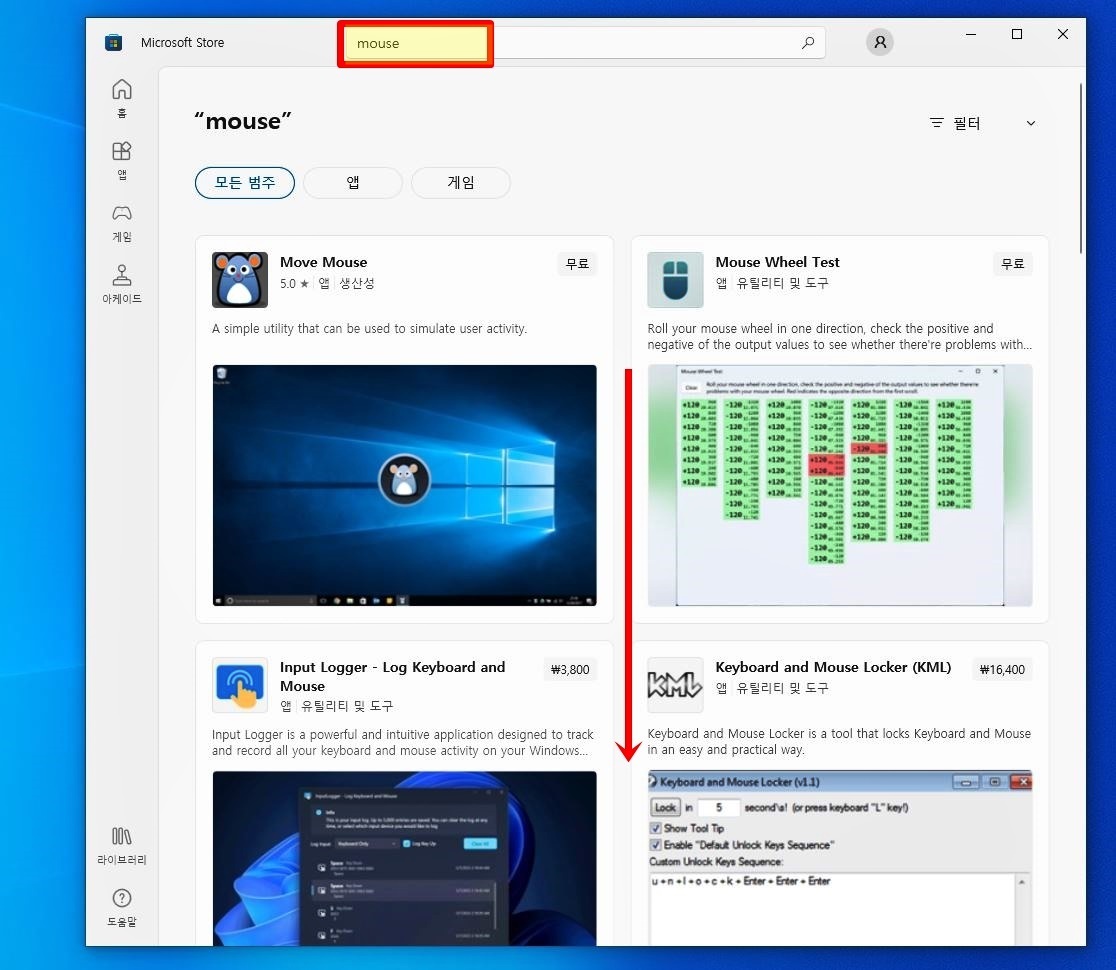The image size is (1116, 970).
Task: Open the Move Mouse app title
Action: (x=324, y=262)
